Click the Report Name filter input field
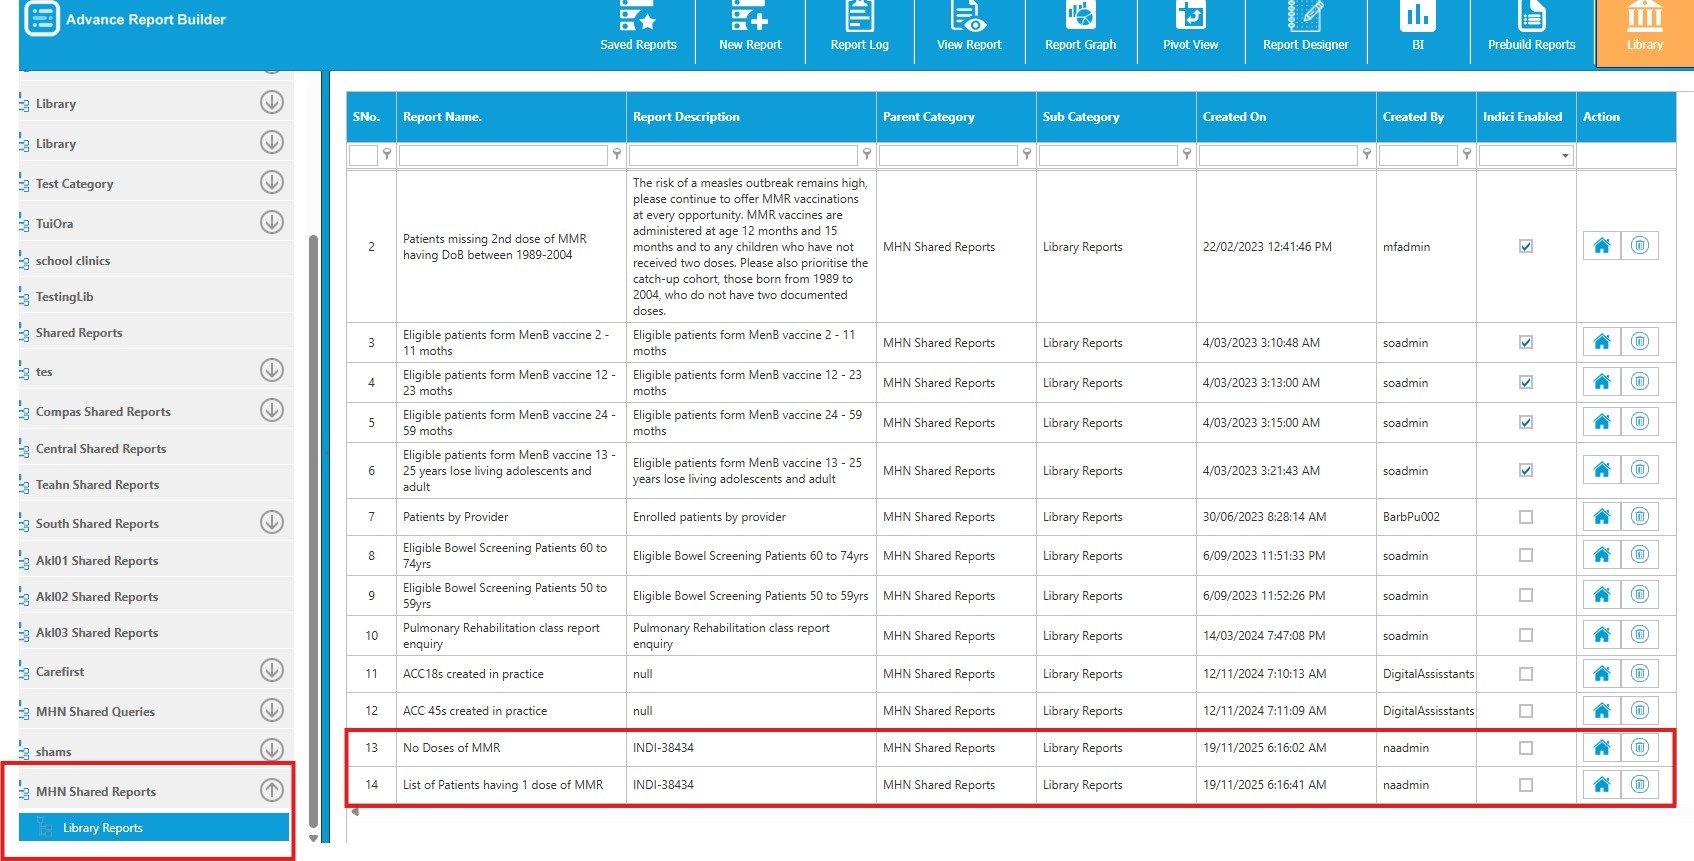This screenshot has width=1694, height=861. point(503,156)
